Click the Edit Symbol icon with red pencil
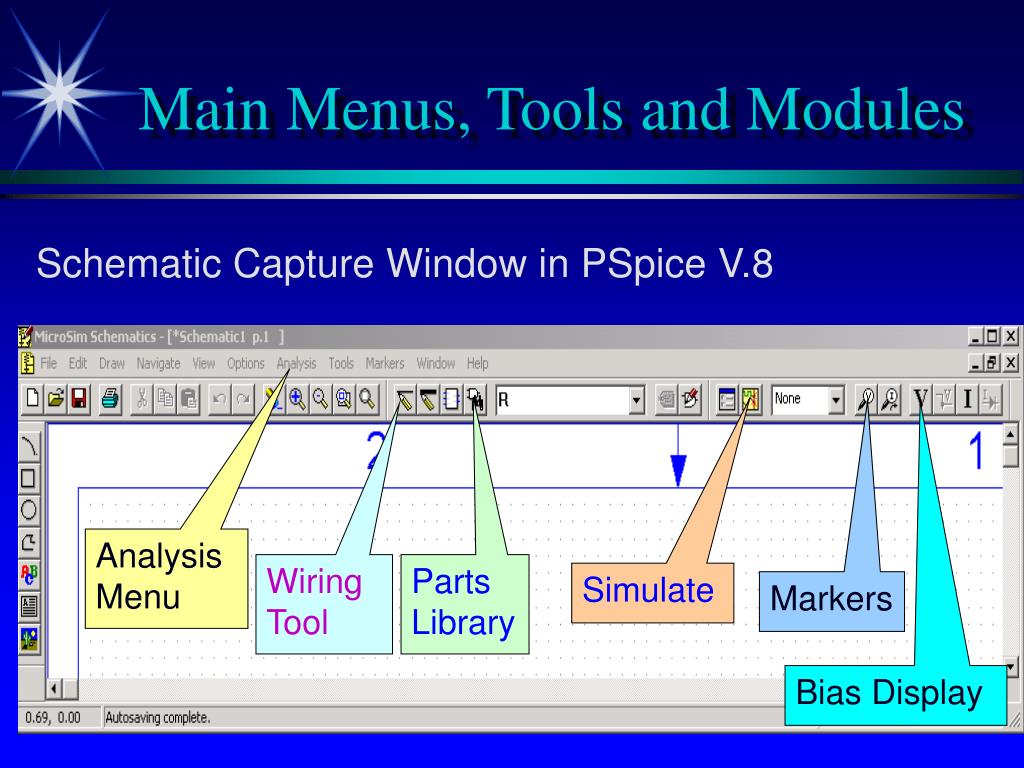Image resolution: width=1024 pixels, height=768 pixels. point(690,399)
